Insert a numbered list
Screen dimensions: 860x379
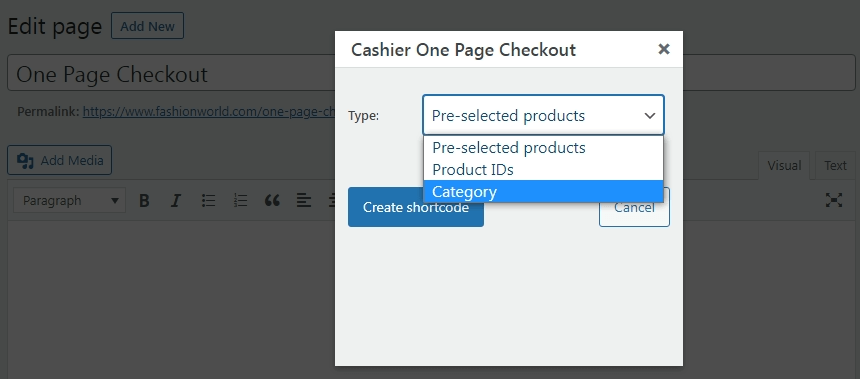click(240, 201)
